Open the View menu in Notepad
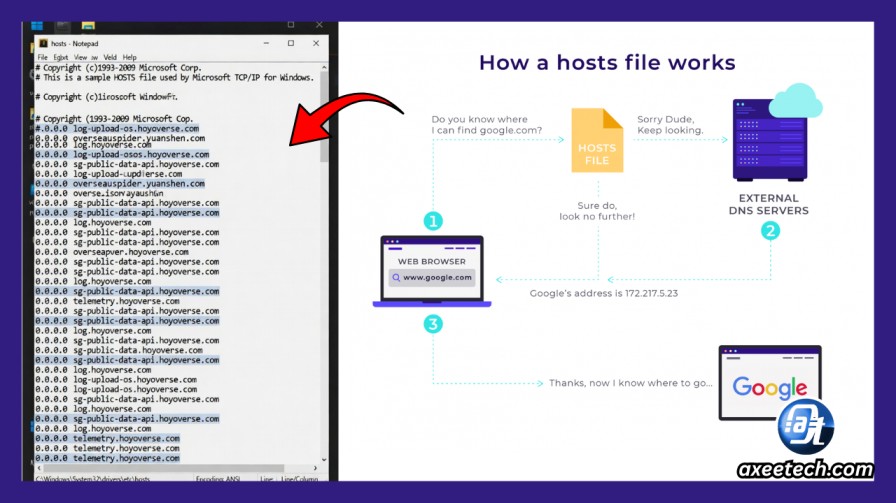The width and height of the screenshot is (896, 503). (x=81, y=57)
